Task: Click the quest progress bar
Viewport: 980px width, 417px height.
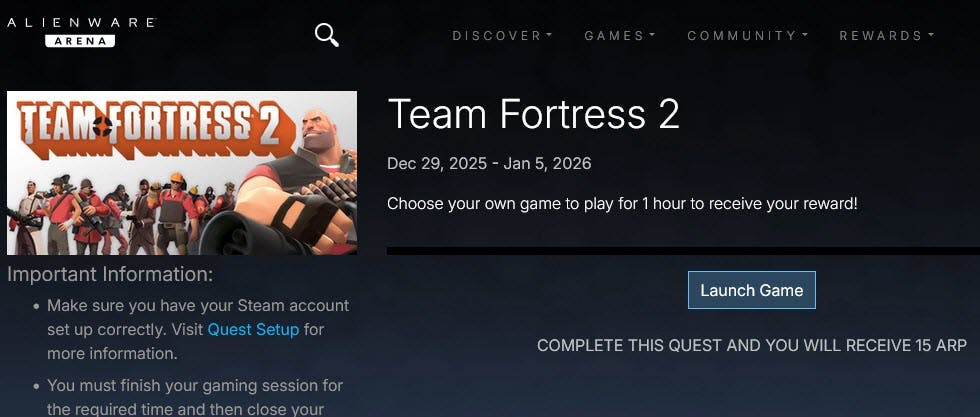Action: [683, 251]
